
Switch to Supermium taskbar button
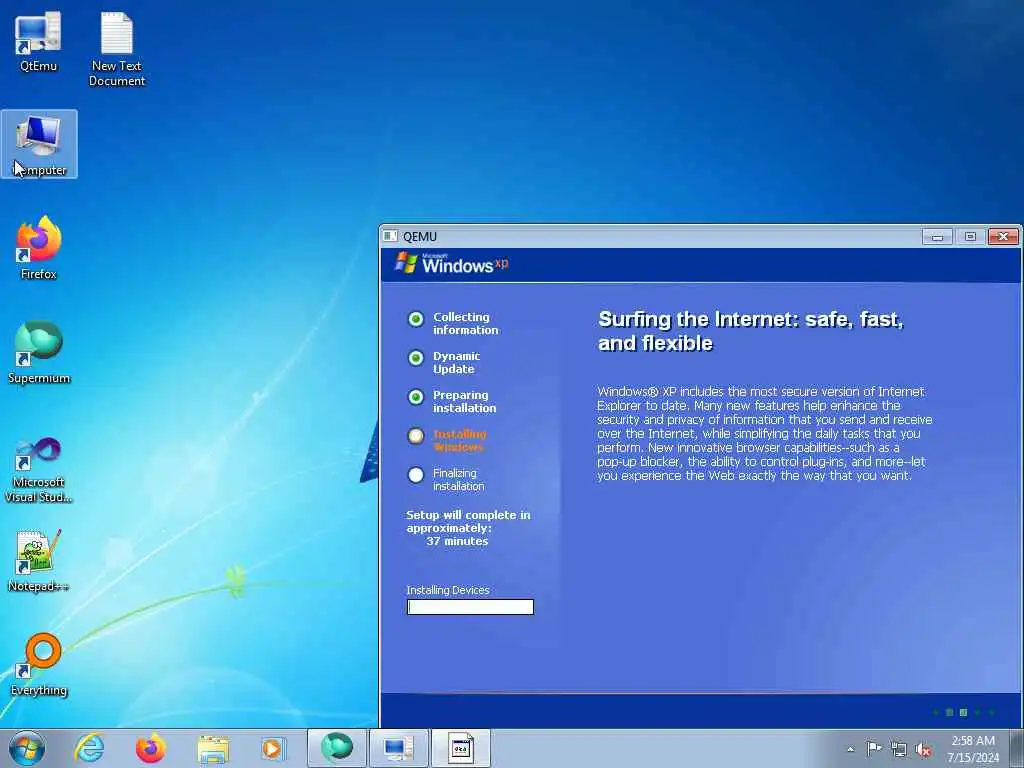click(337, 748)
